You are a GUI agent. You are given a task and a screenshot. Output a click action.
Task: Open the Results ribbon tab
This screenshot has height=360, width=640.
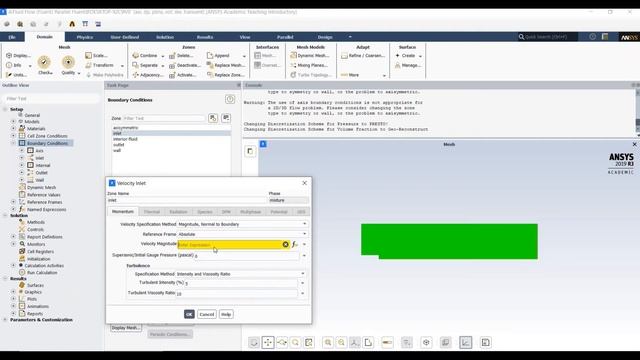205,37
